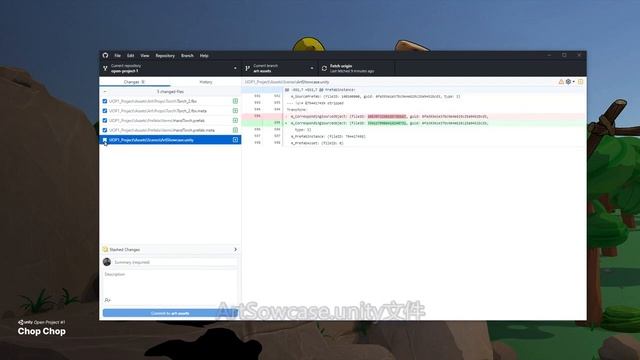Click the GitHub logo icon in title bar

pyautogui.click(x=105, y=56)
